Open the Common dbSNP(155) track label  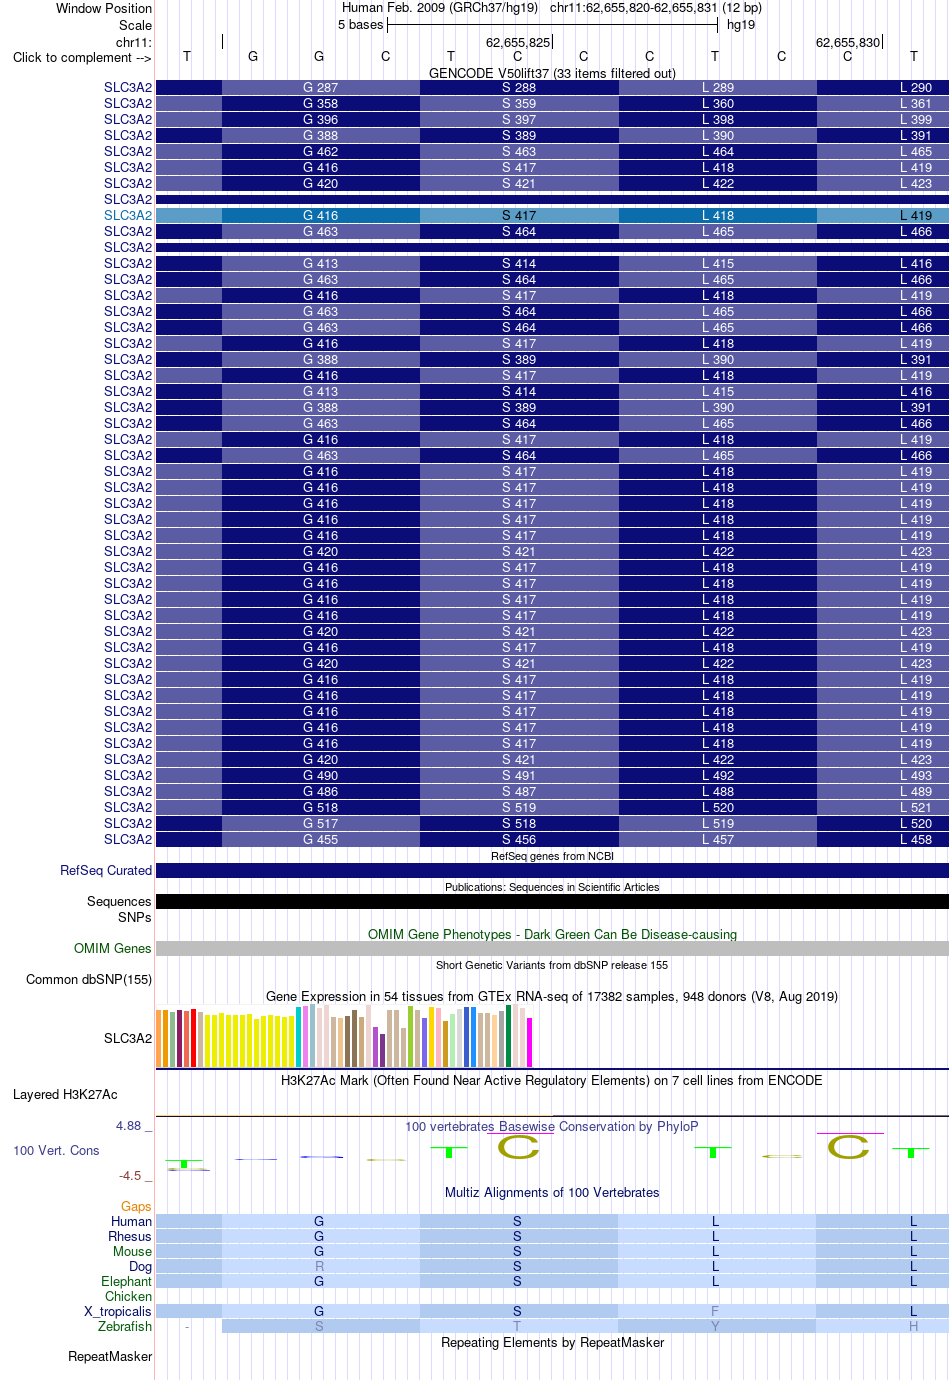89,979
